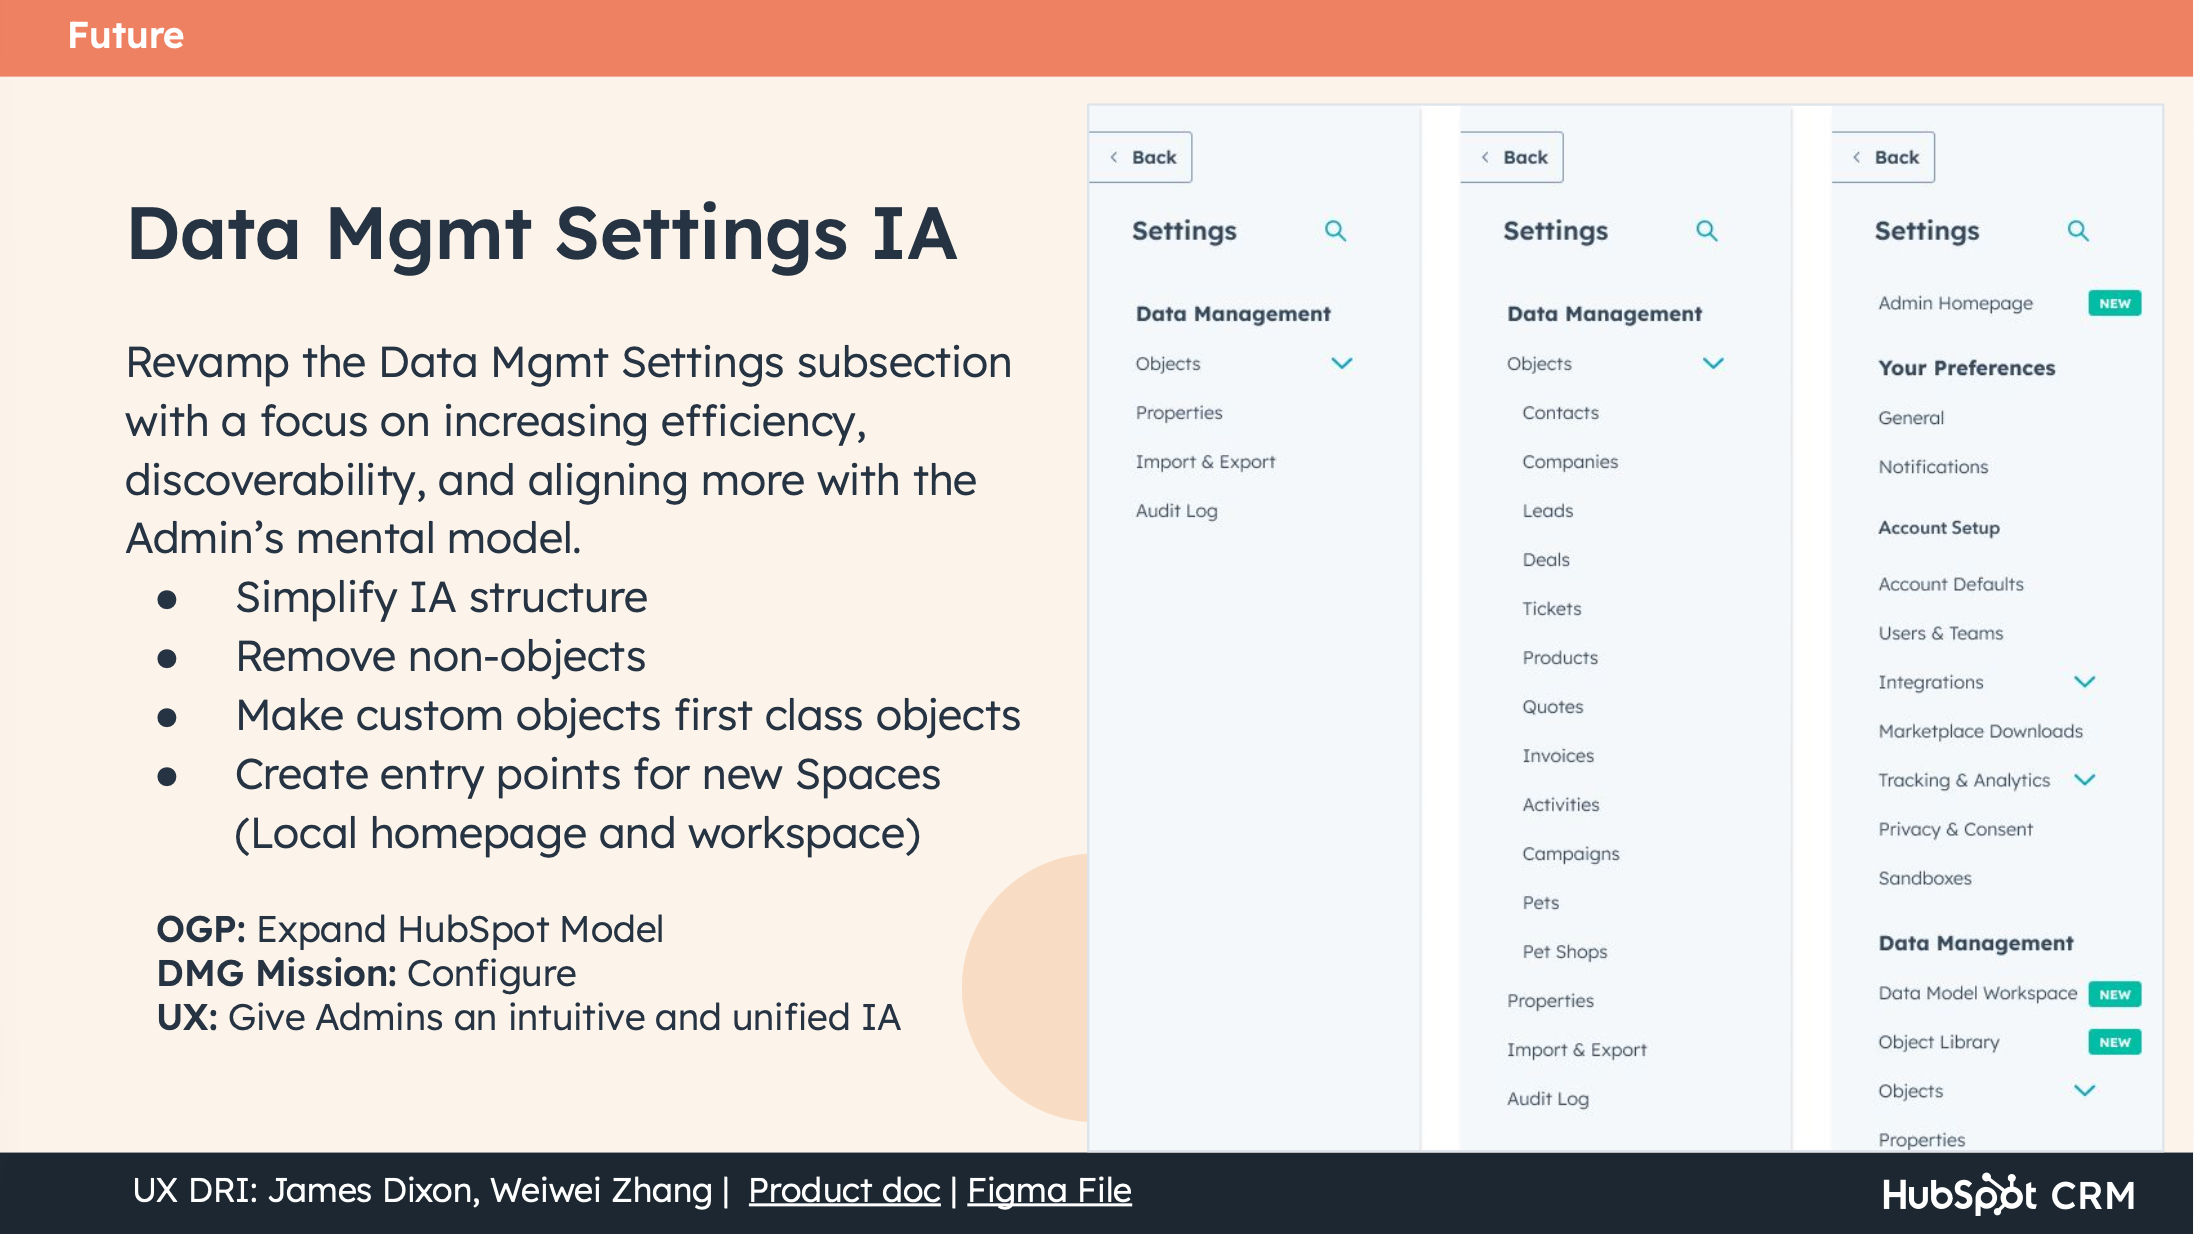Open Audit Log in the left panel
This screenshot has height=1234, width=2194.
pos(1176,511)
